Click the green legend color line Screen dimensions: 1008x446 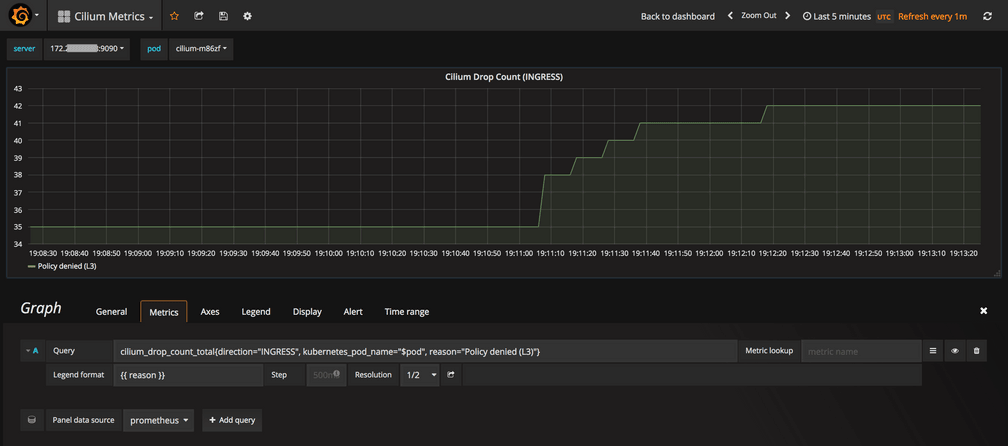(31, 265)
